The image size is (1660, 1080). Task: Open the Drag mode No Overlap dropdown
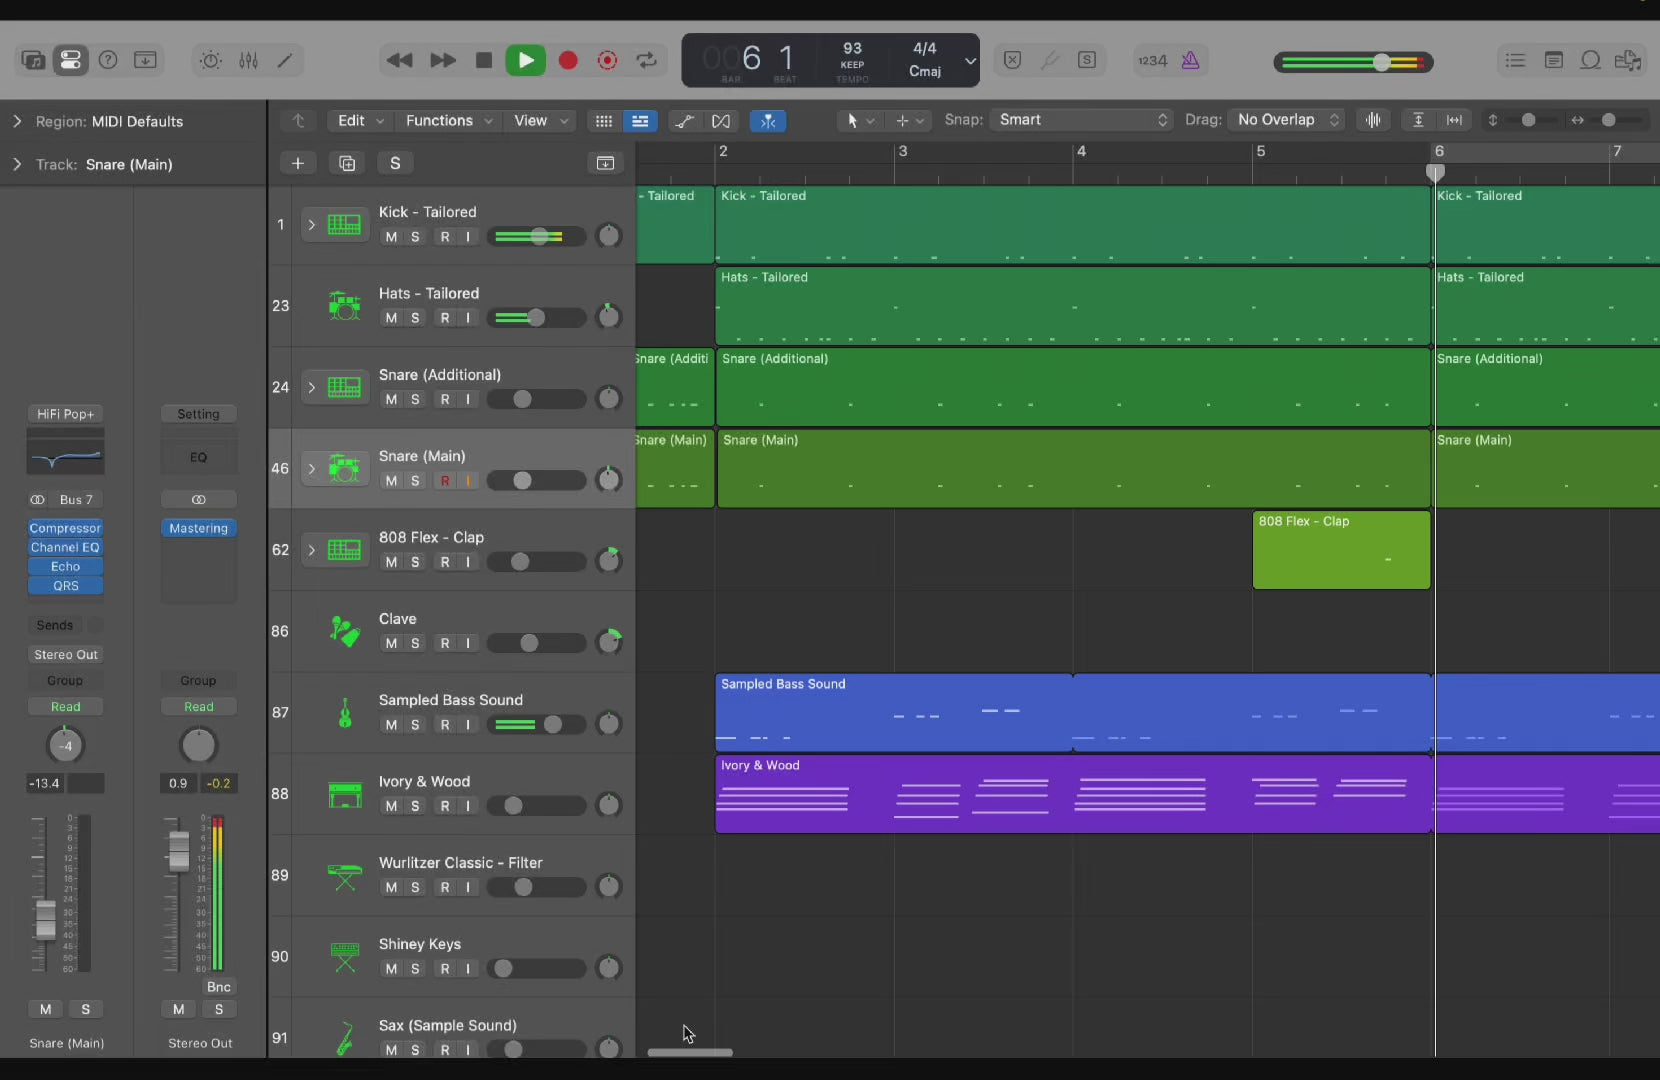click(x=1287, y=120)
